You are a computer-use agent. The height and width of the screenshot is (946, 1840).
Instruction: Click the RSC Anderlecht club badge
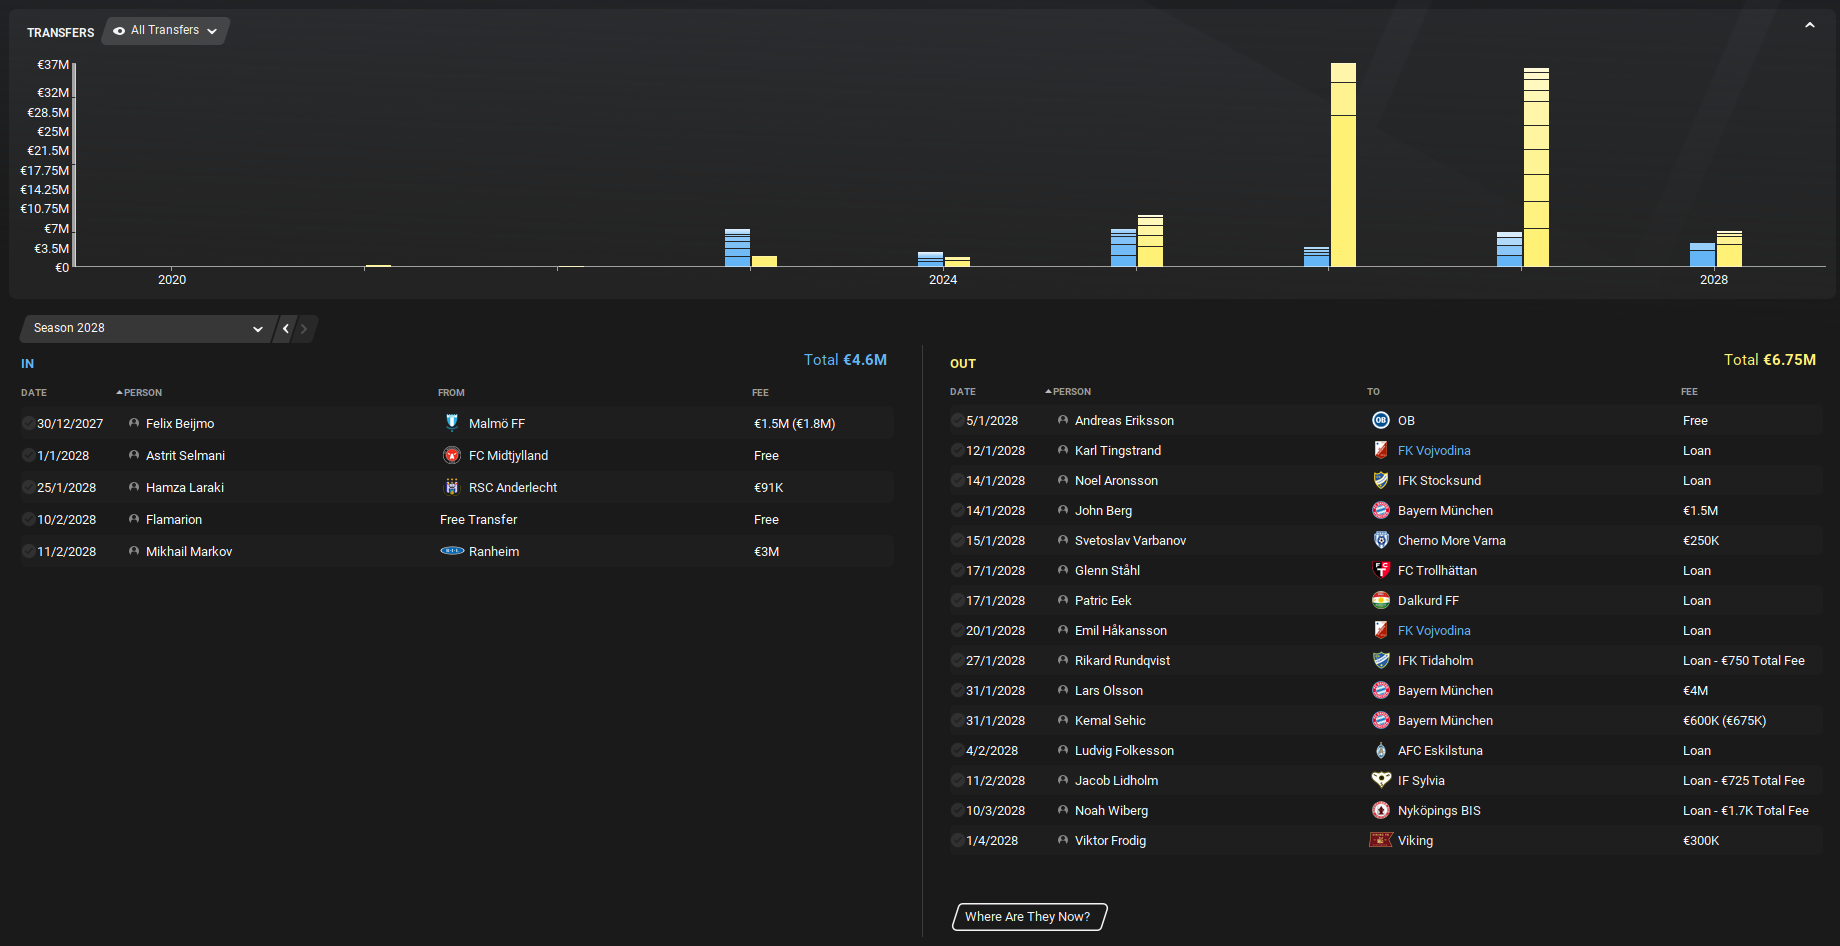(x=452, y=487)
